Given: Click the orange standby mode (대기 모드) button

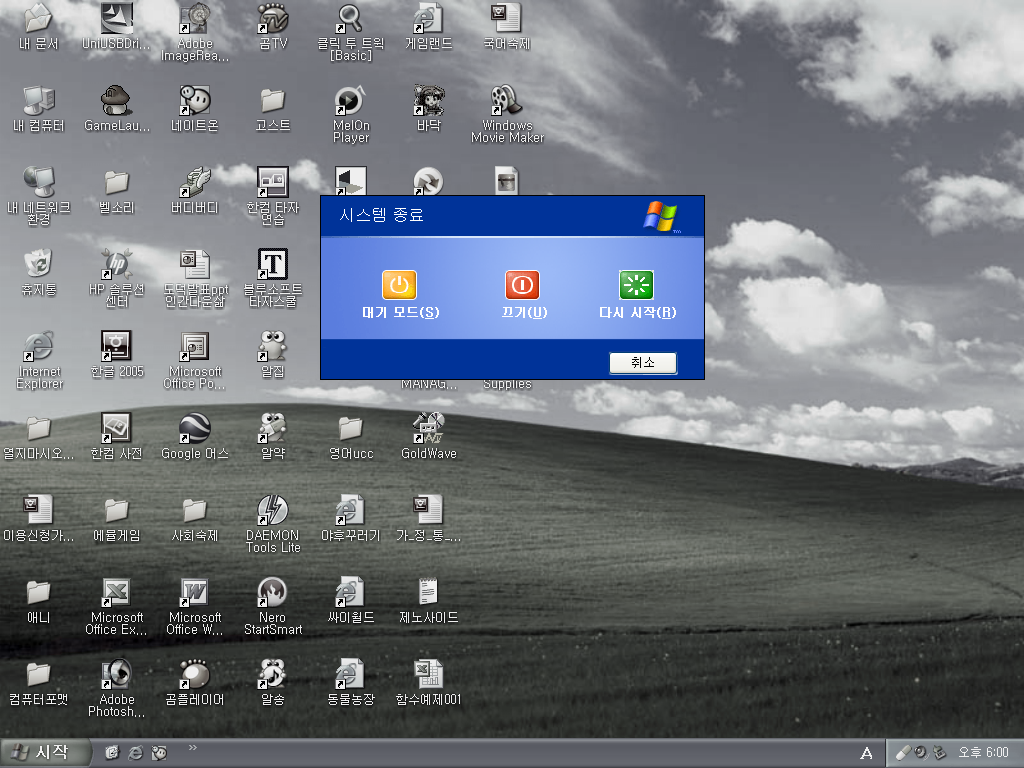Looking at the screenshot, I should 399,285.
